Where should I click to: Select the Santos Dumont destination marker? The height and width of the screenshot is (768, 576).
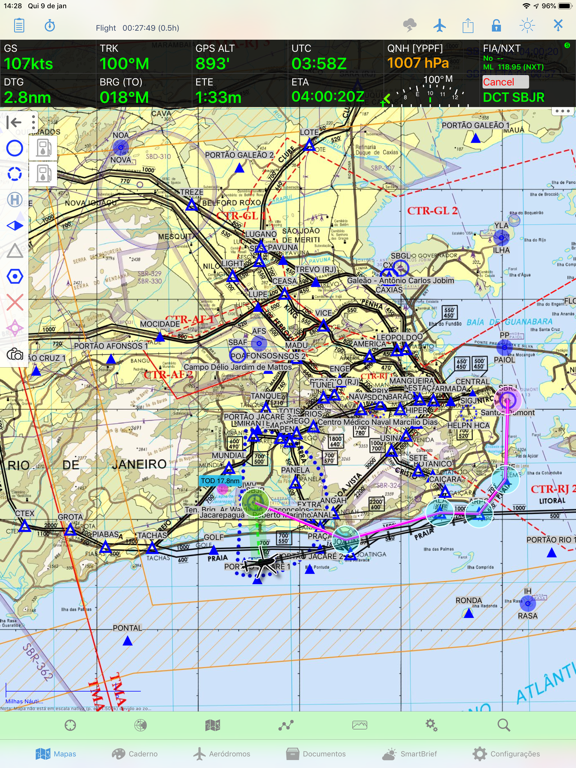click(507, 400)
